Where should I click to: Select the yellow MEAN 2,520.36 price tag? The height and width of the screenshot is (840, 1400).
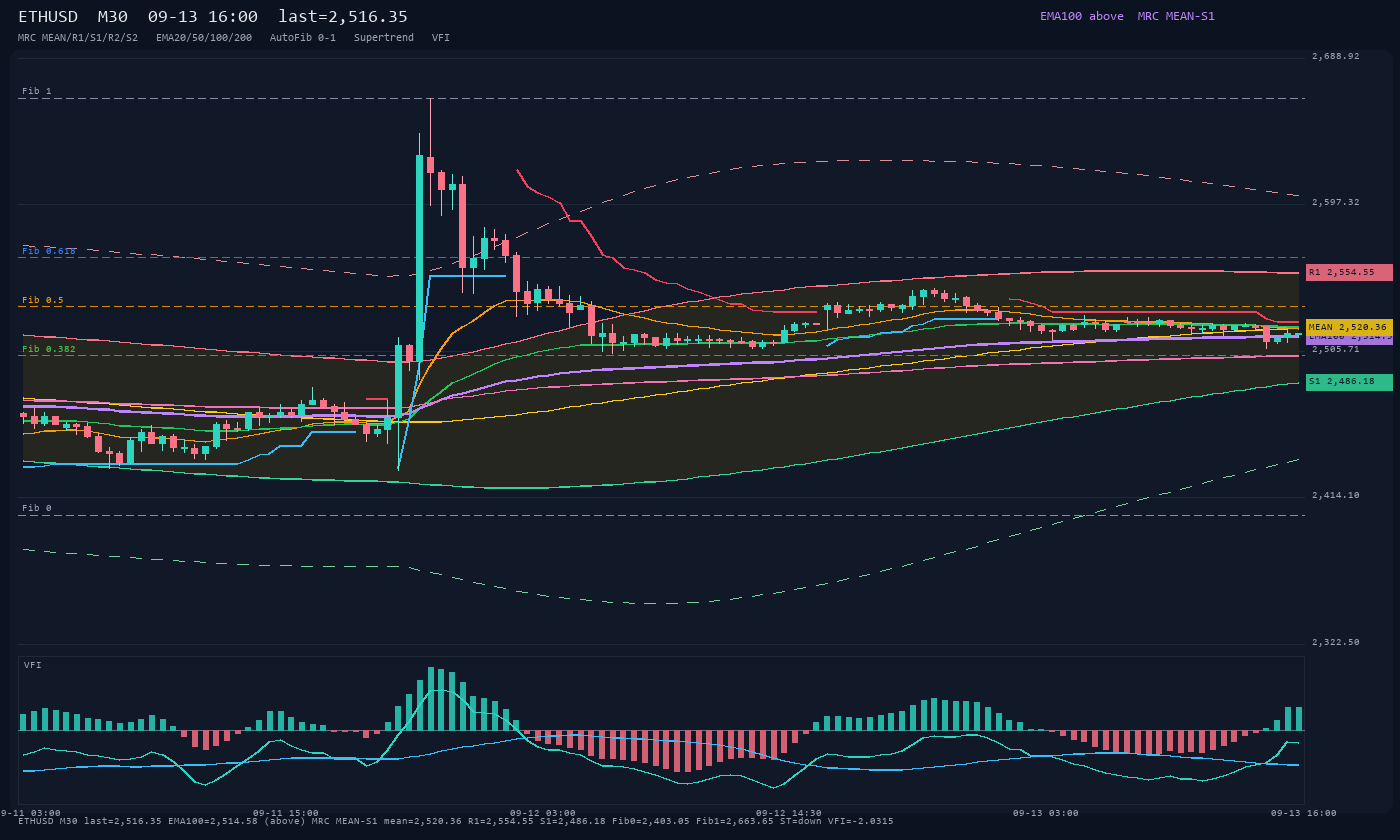click(x=1349, y=327)
